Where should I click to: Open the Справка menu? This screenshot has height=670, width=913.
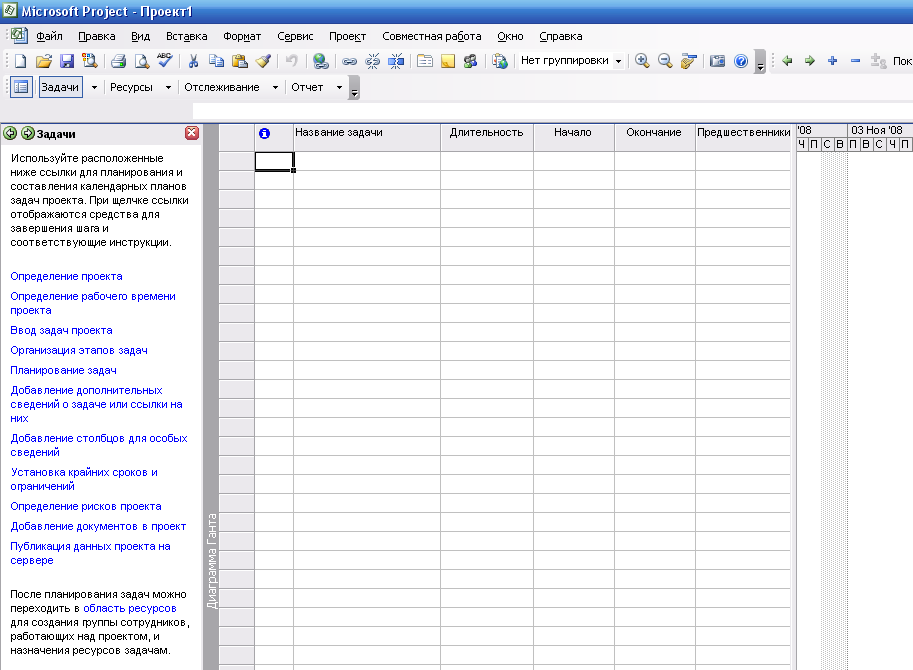561,36
